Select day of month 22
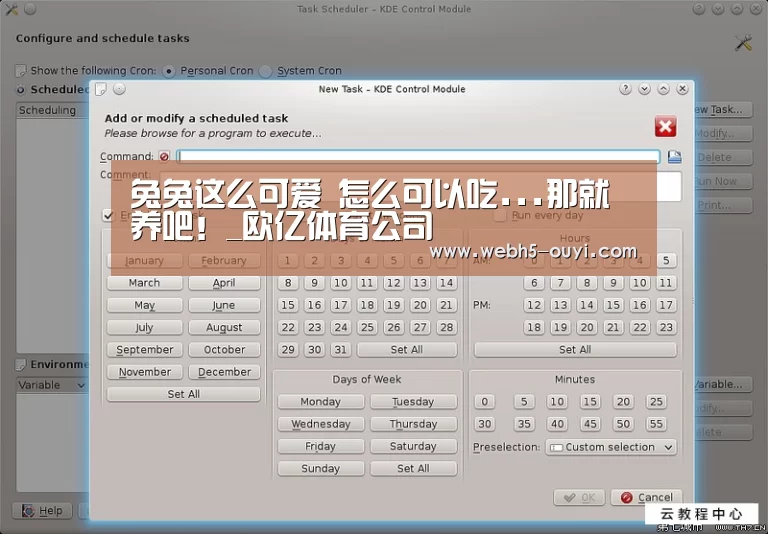768x534 pixels. click(x=288, y=327)
